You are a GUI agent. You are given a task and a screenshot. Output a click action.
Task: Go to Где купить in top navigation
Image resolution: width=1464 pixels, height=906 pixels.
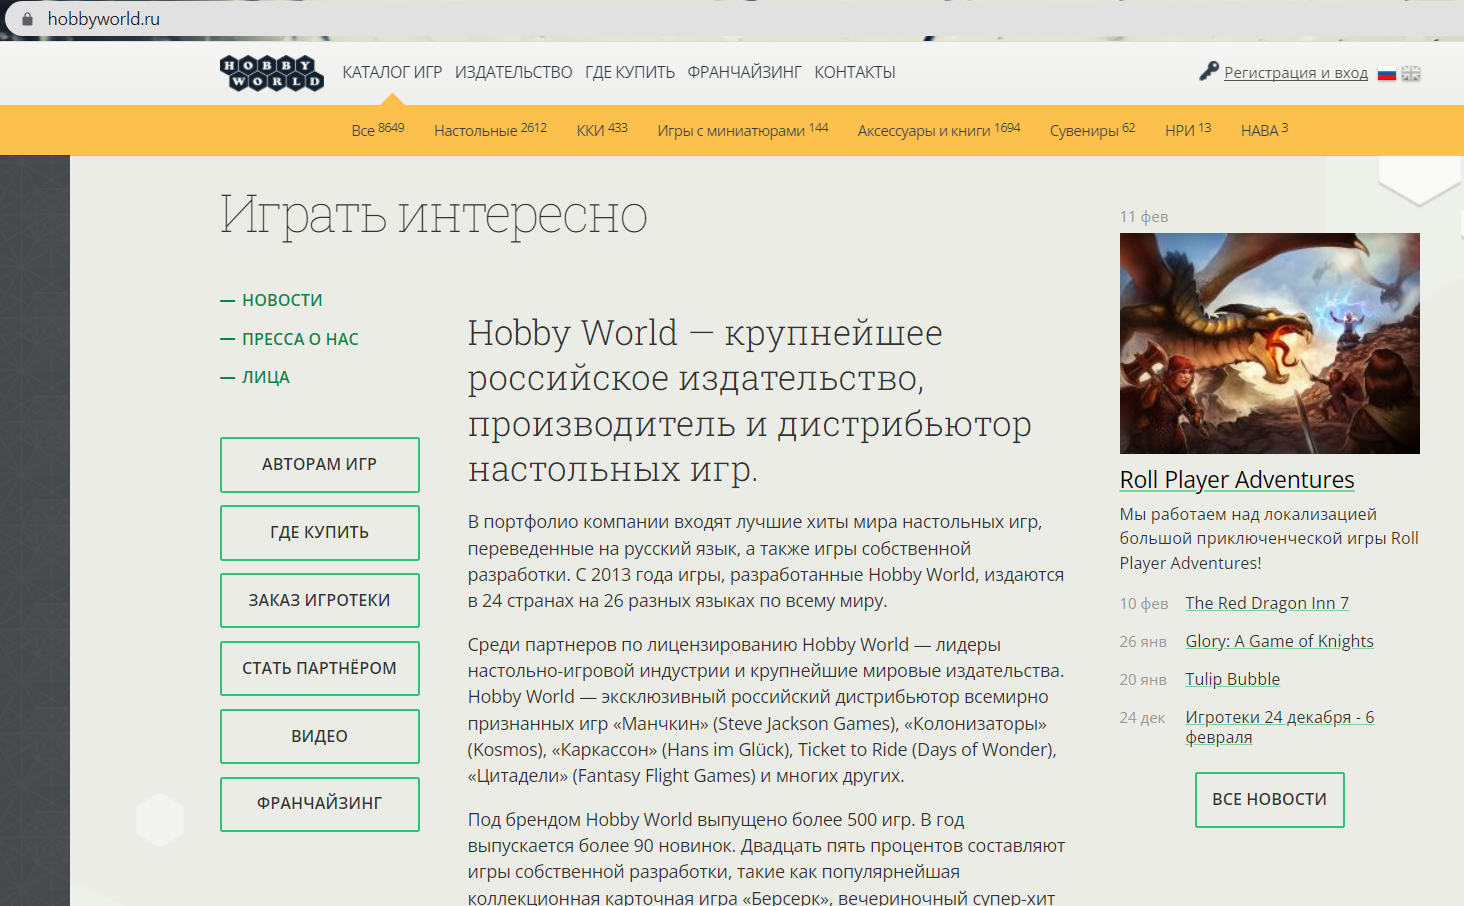tap(630, 72)
